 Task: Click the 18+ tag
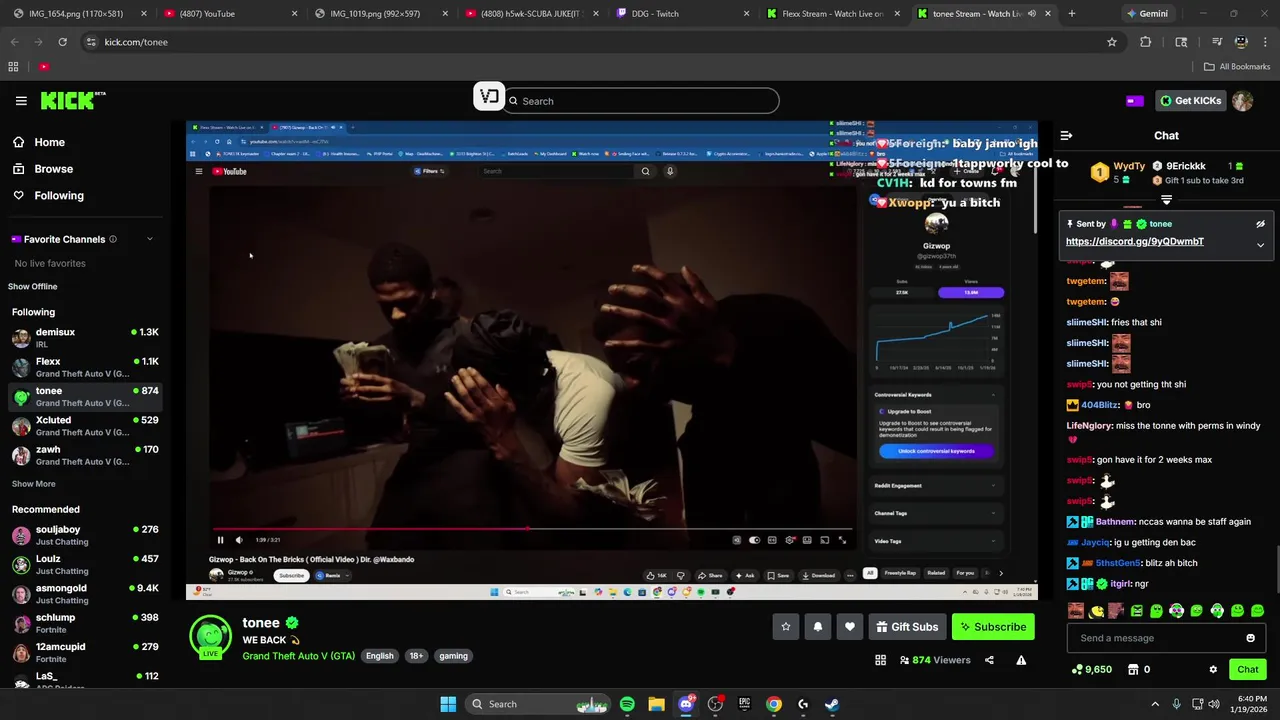[416, 656]
